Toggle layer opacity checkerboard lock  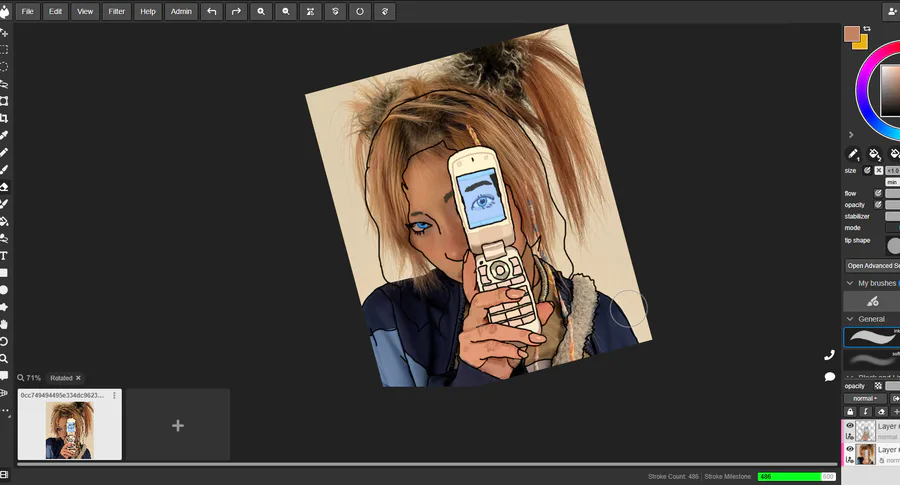click(x=878, y=386)
